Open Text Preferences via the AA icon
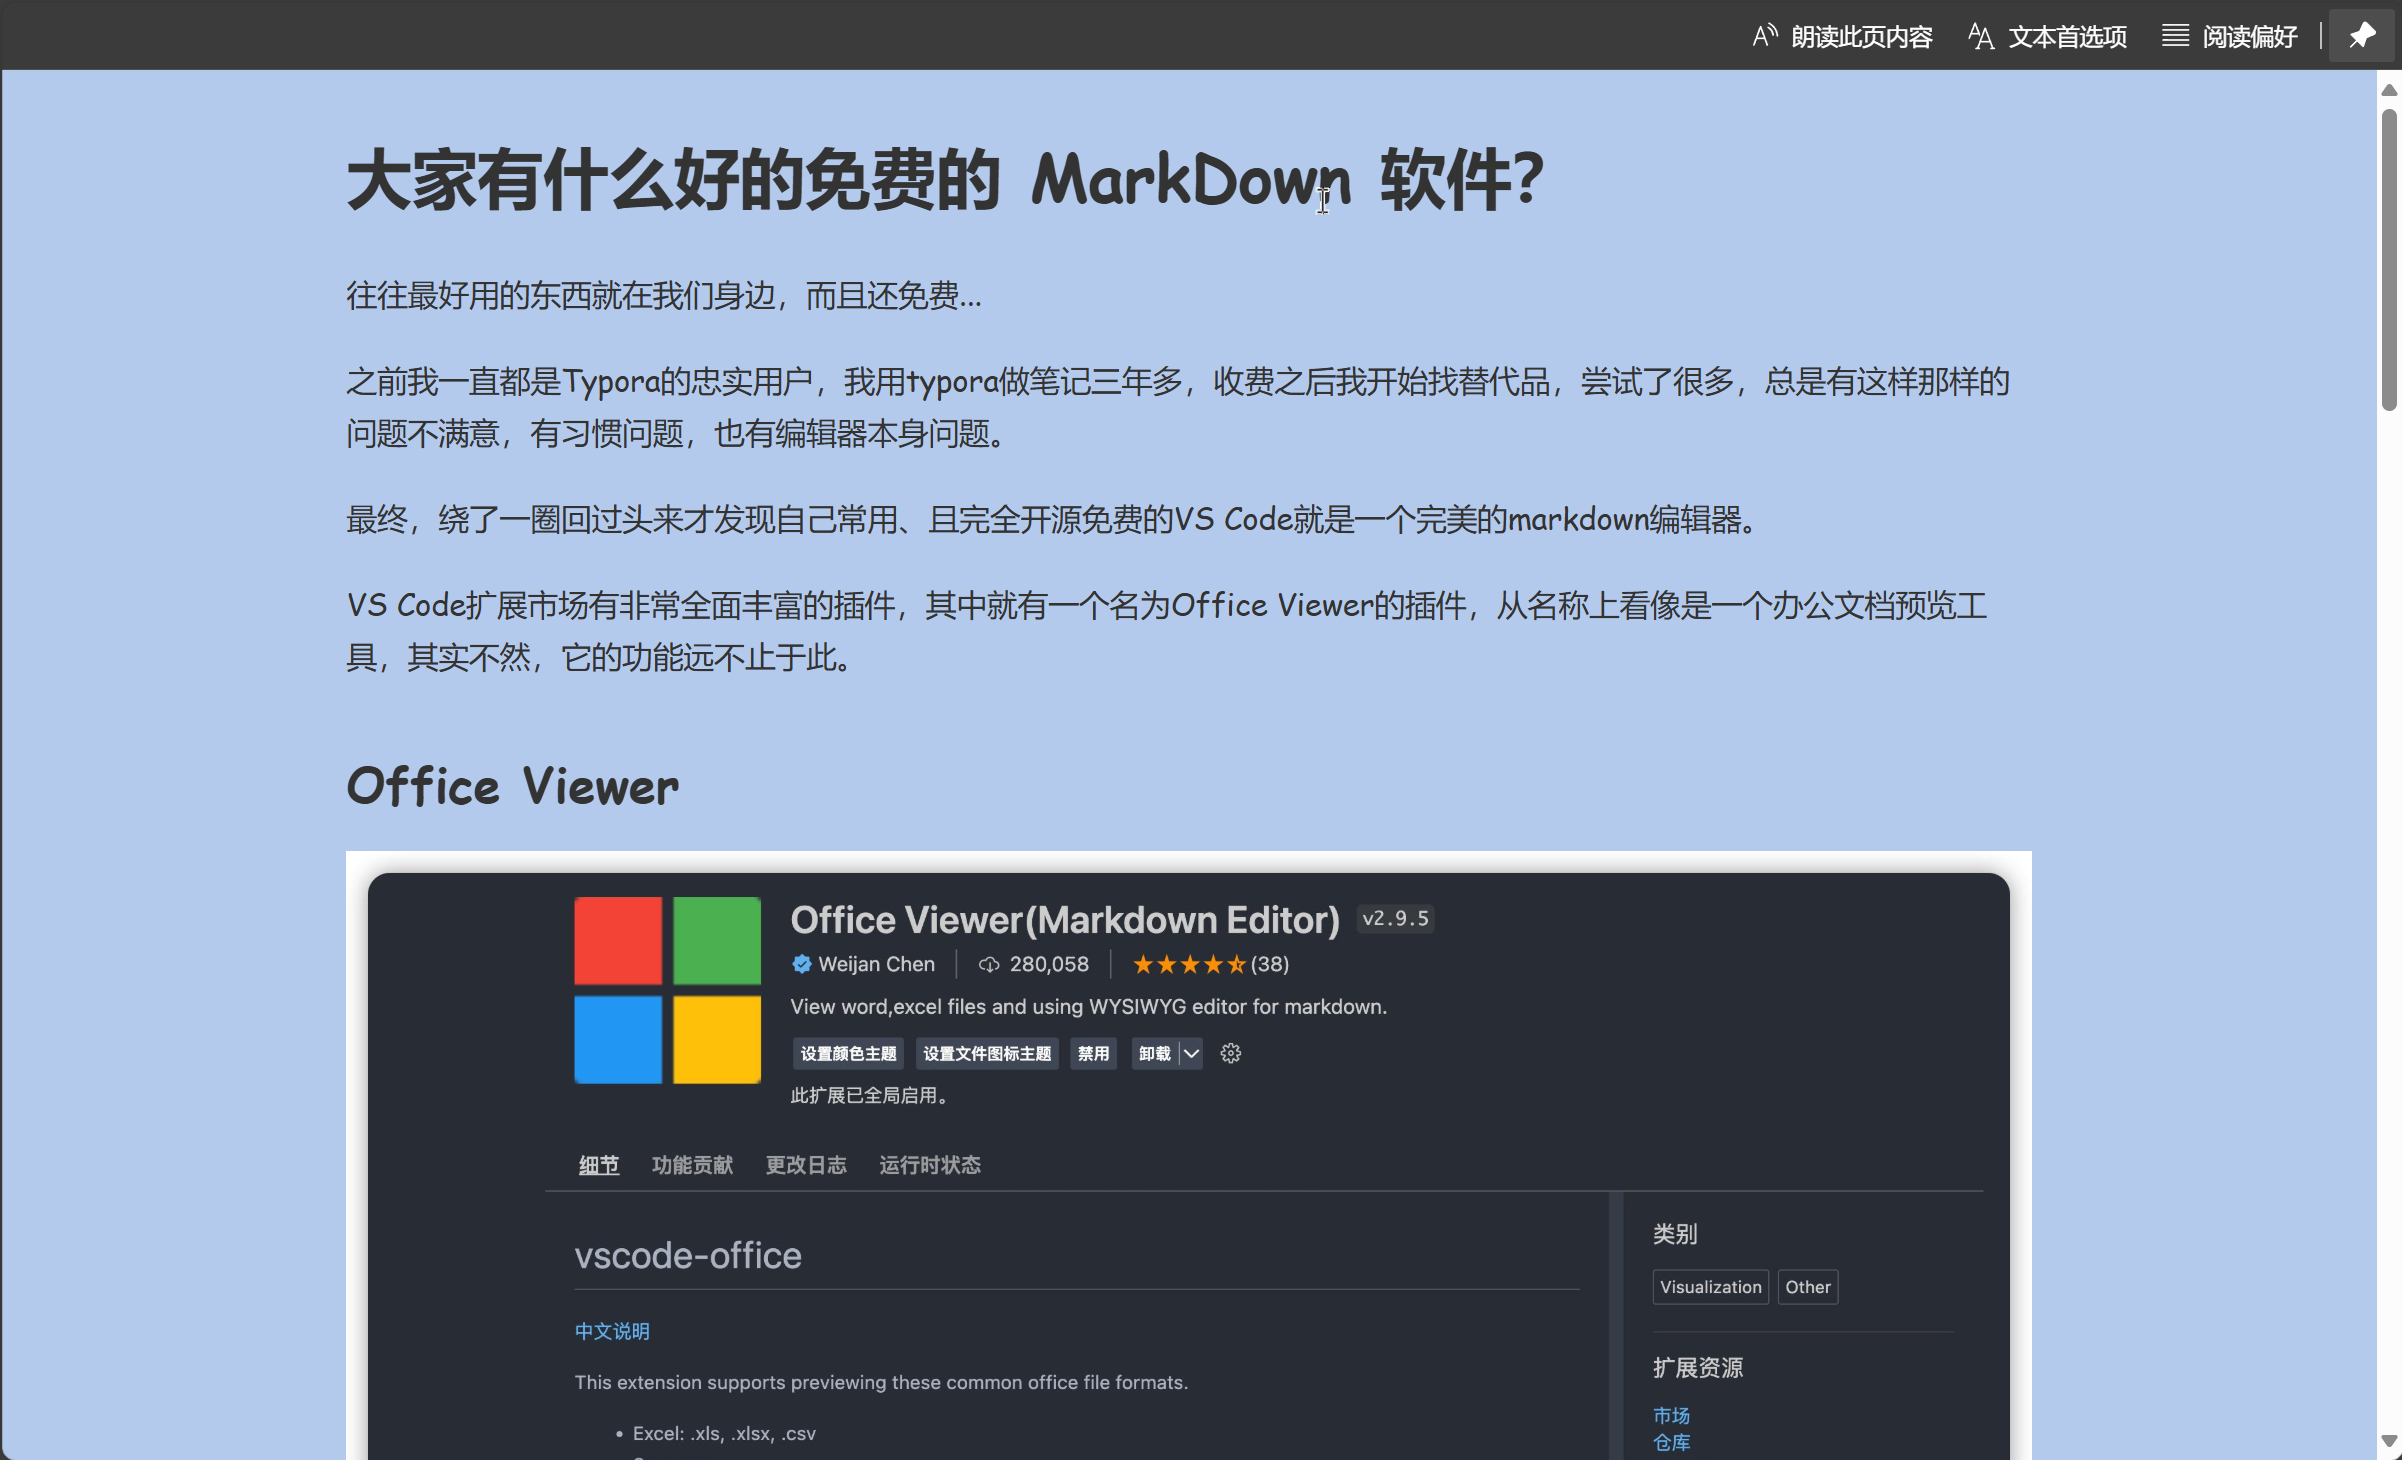 point(1981,37)
